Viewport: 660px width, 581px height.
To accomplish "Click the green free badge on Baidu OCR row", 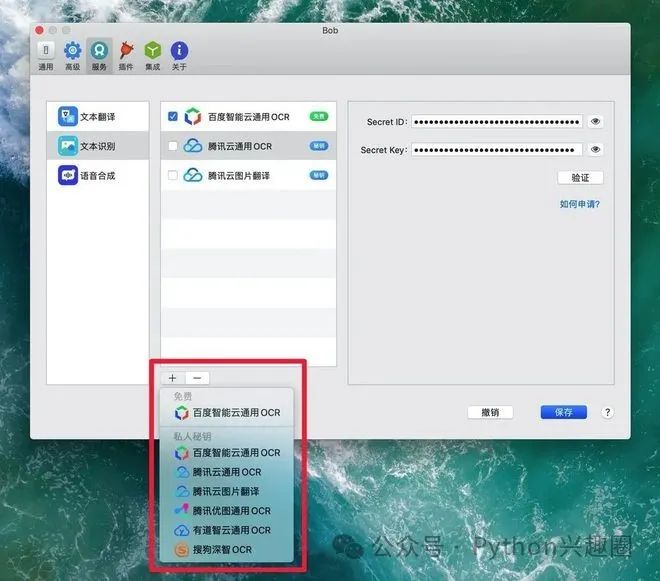I will 319,116.
